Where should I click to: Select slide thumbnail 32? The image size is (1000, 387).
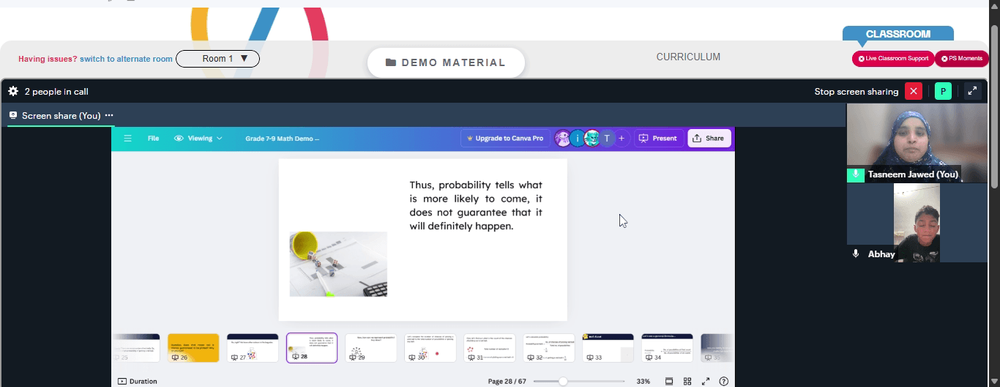point(549,348)
